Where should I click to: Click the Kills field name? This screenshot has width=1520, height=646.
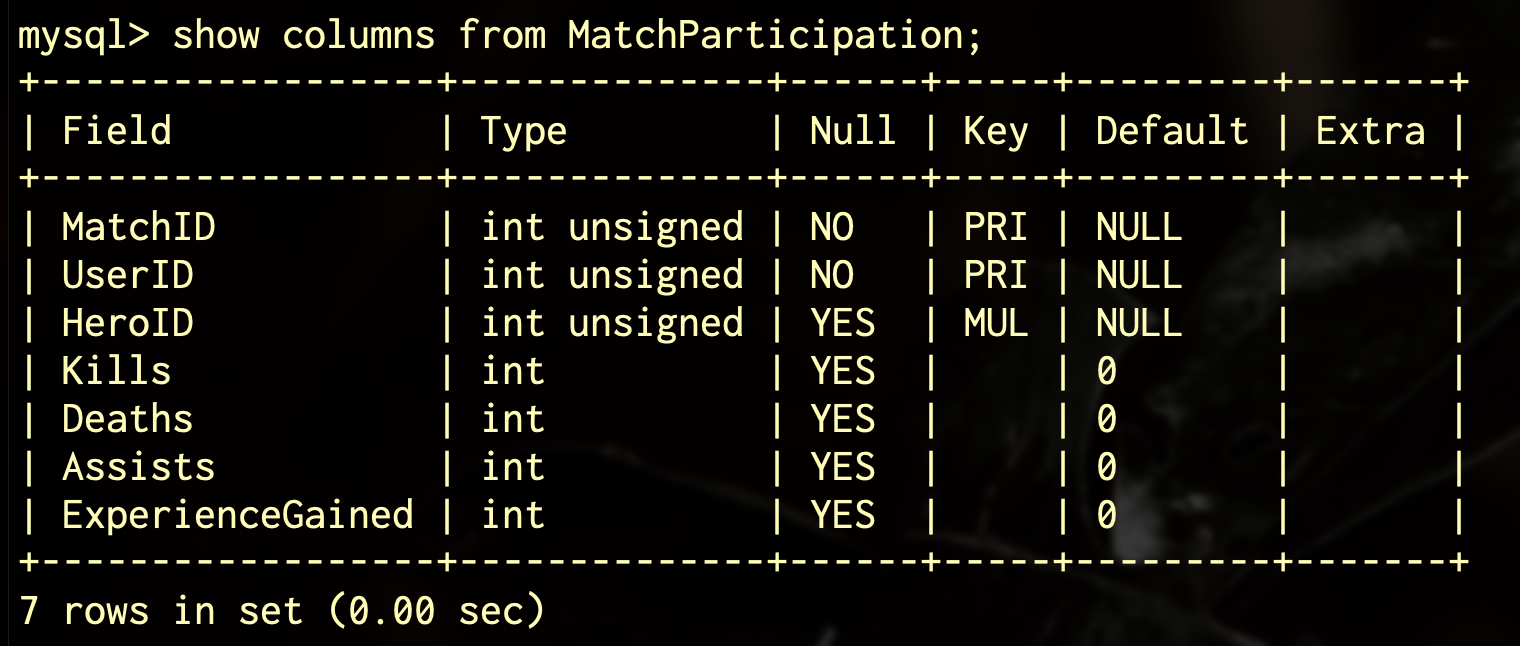point(116,372)
